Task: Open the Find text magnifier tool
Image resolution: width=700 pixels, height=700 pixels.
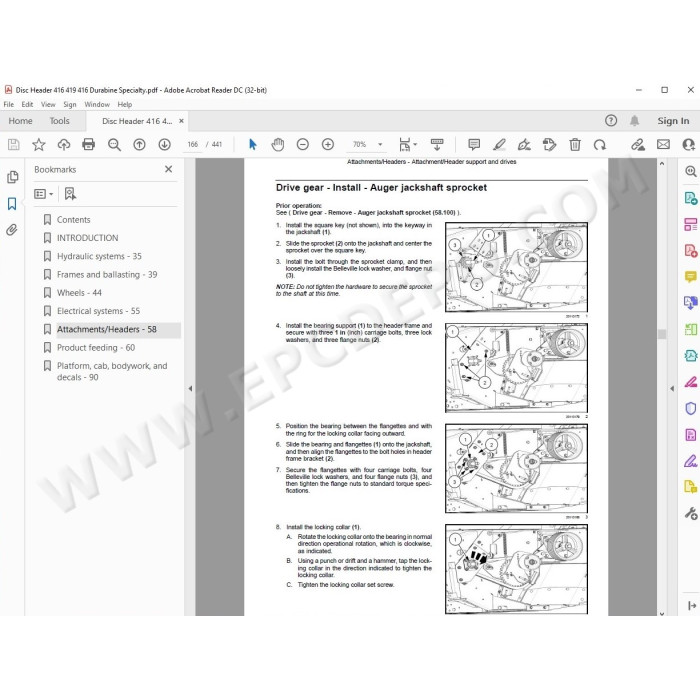Action: [x=114, y=145]
